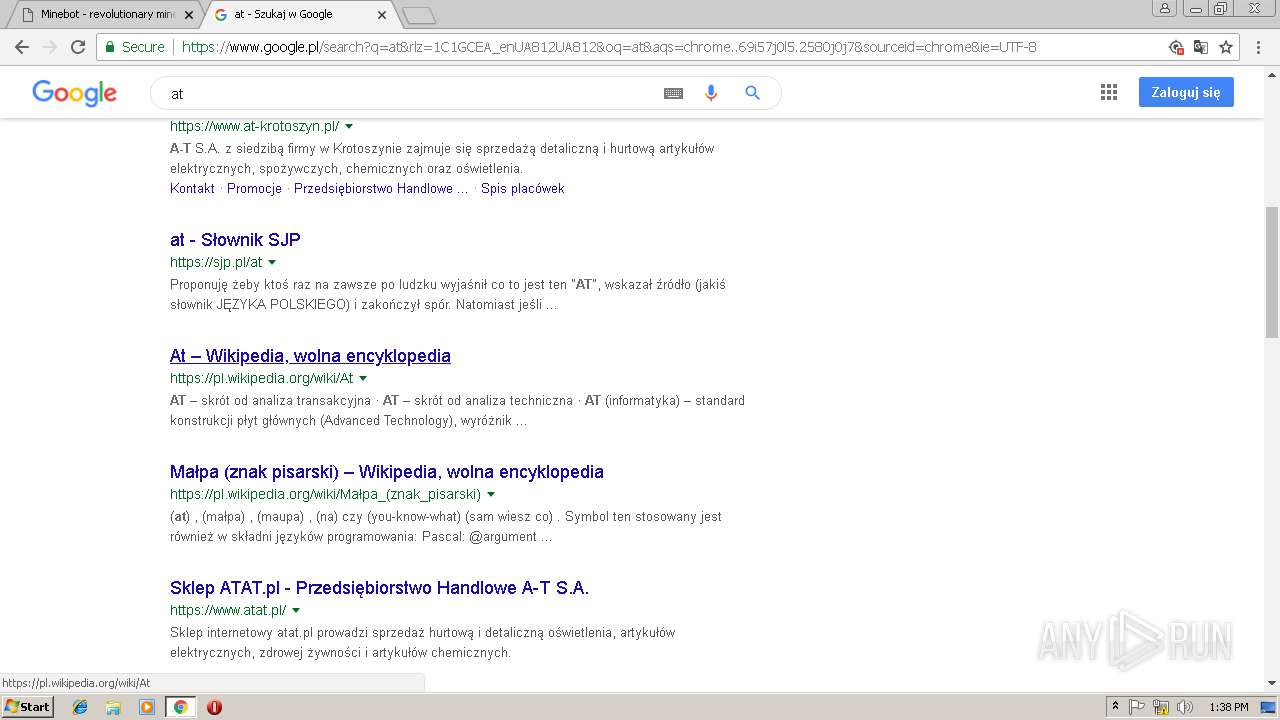
Task: Expand dropdown next to pl.wikipedia.org/wiki/At
Action: 363,379
